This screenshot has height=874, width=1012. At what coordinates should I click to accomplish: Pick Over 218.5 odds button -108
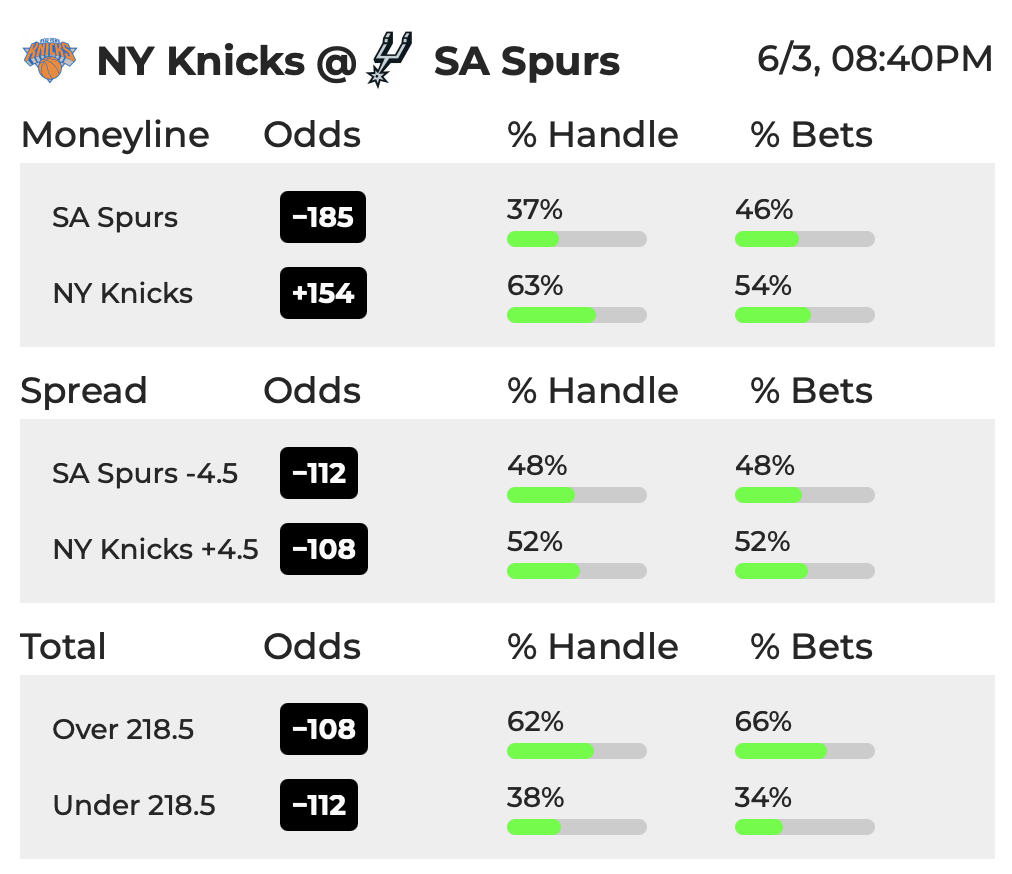coord(324,729)
